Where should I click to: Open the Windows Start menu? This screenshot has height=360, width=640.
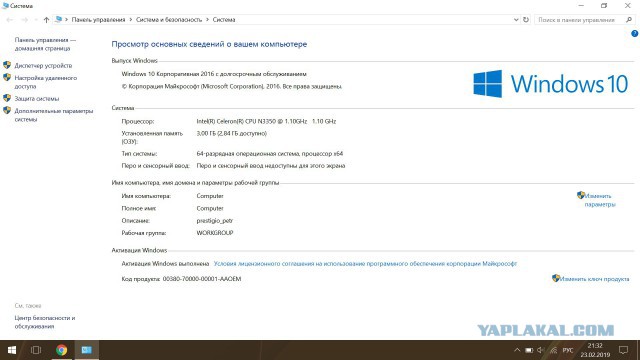click(11, 350)
